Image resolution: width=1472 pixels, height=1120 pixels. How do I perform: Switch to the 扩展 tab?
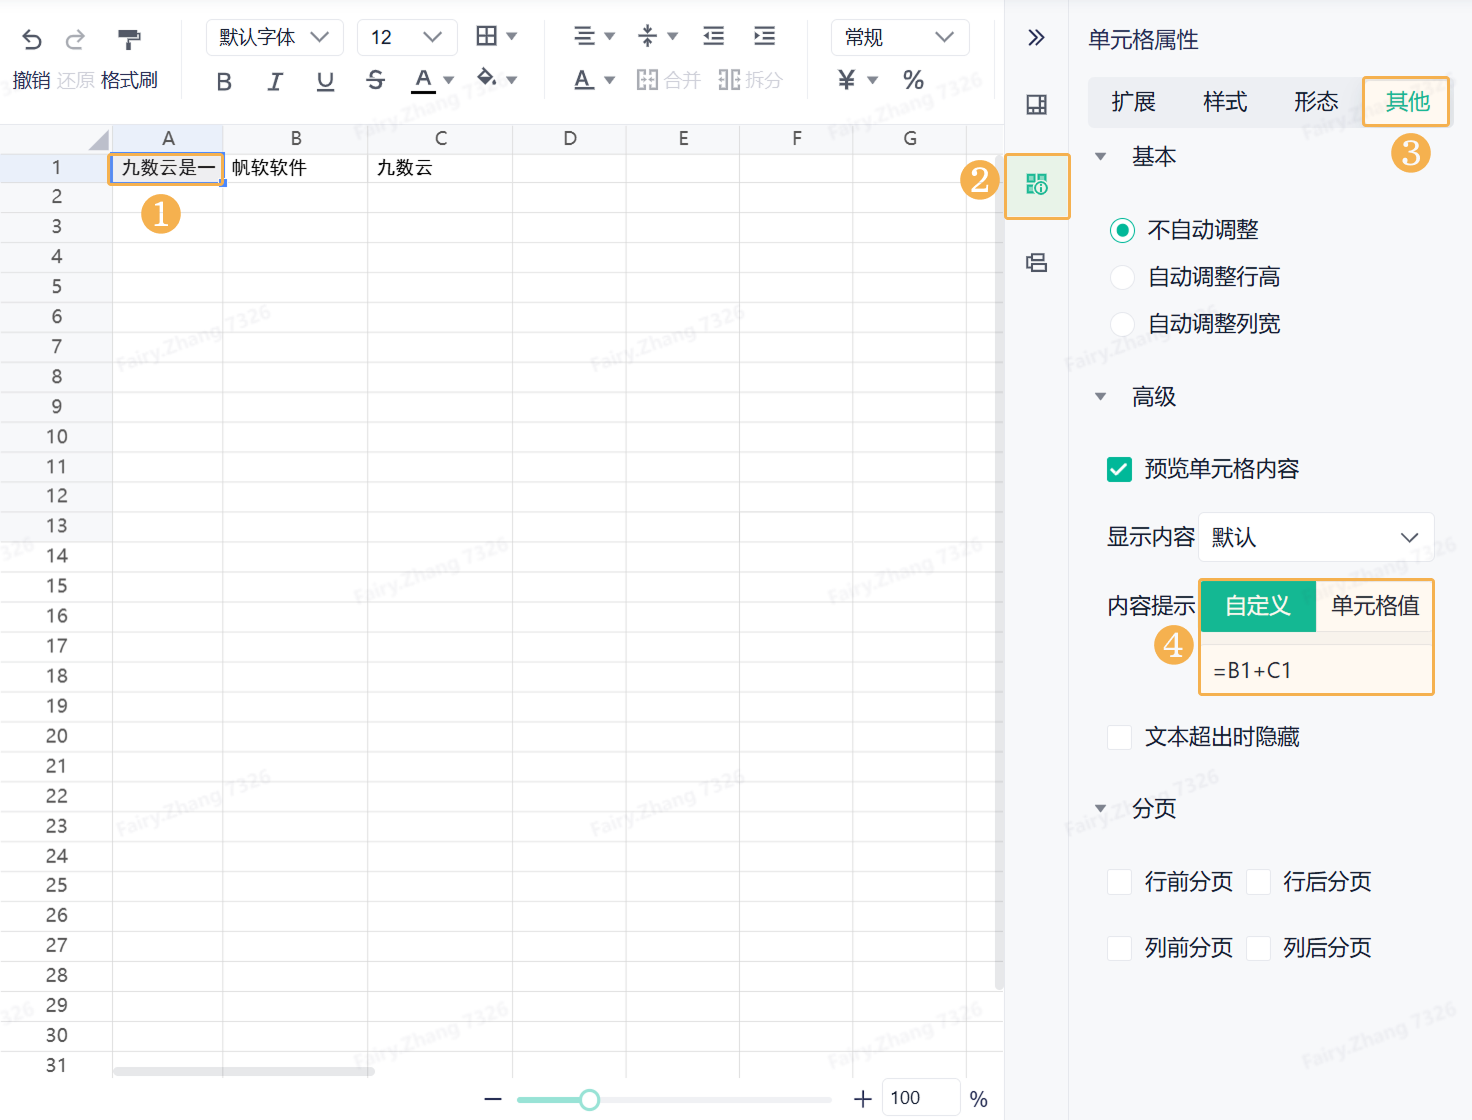pyautogui.click(x=1133, y=102)
